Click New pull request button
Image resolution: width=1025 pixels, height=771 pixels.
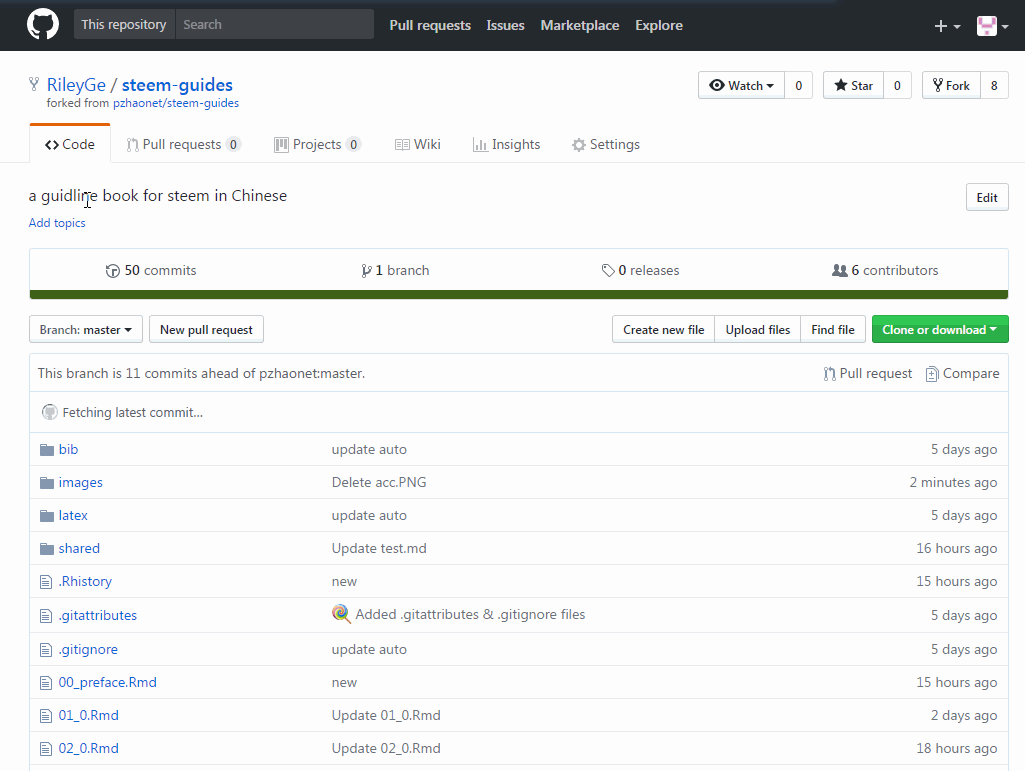(x=207, y=330)
